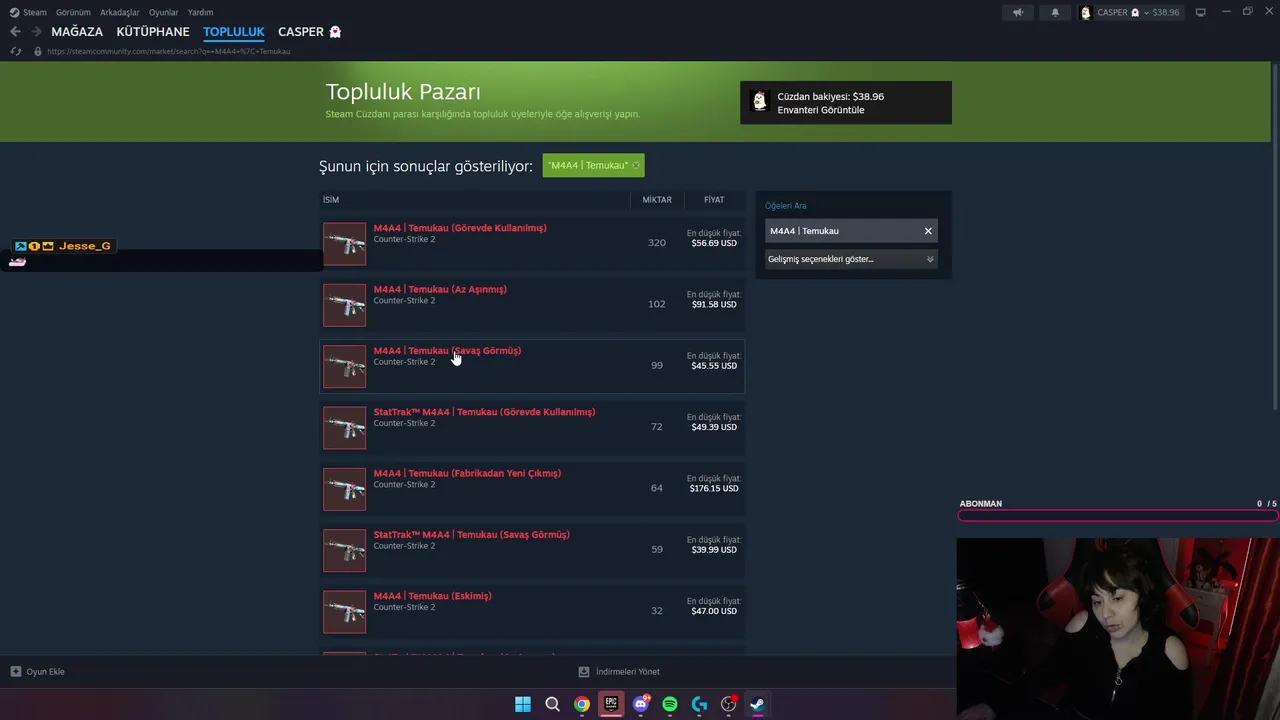Open the Görünüm menu
Viewport: 1280px width, 720px height.
pos(73,12)
